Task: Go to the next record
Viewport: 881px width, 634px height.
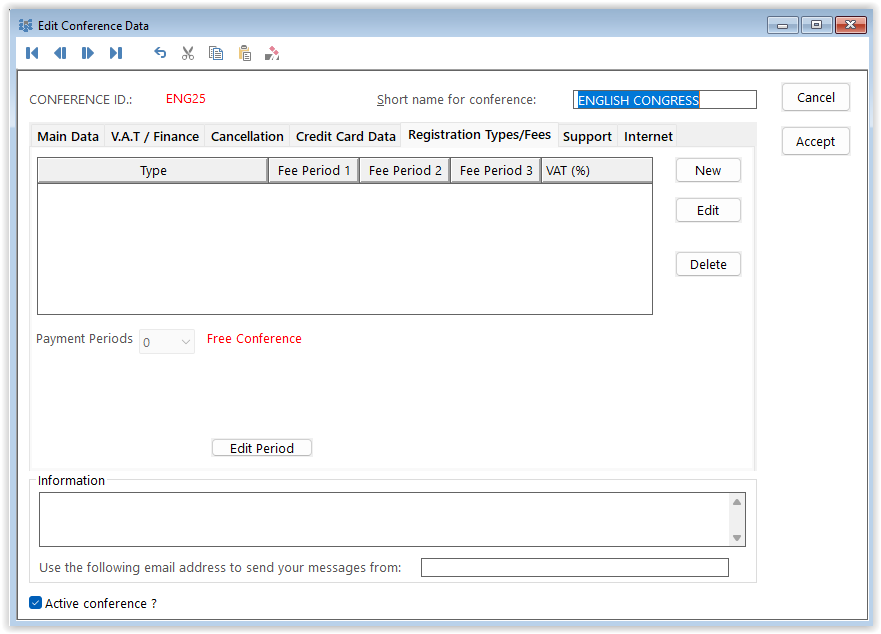Action: click(x=88, y=53)
